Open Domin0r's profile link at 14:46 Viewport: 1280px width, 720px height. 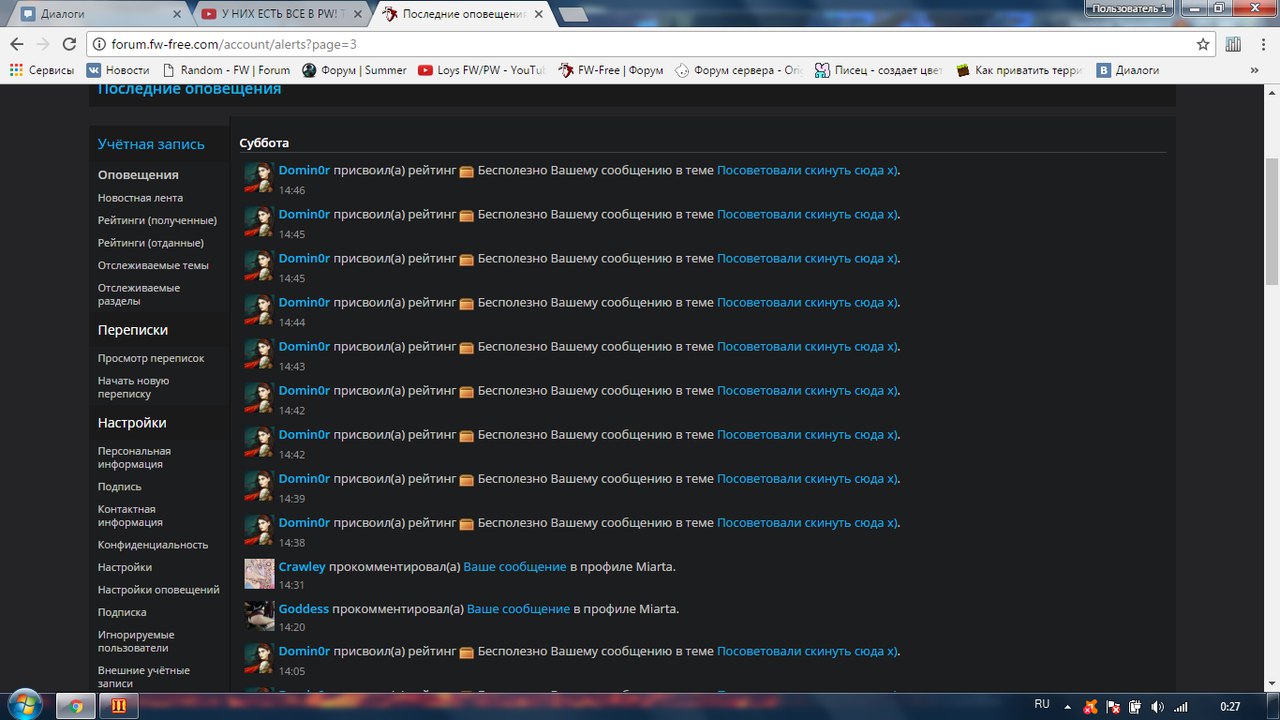pyautogui.click(x=304, y=170)
